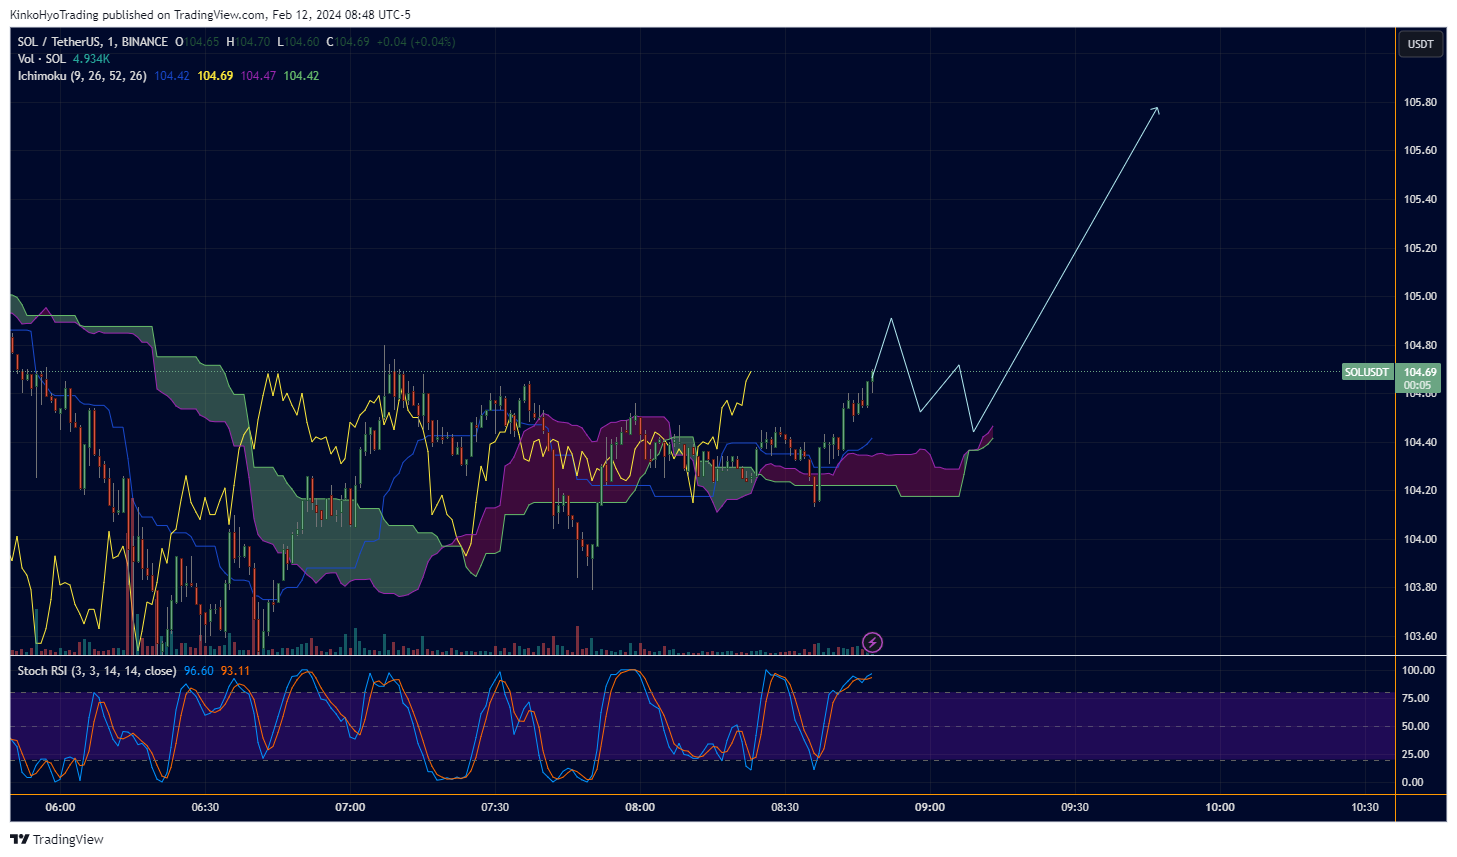Image resolution: width=1457 pixels, height=857 pixels.
Task: Click the 09:00 time axis label
Action: pyautogui.click(x=930, y=807)
